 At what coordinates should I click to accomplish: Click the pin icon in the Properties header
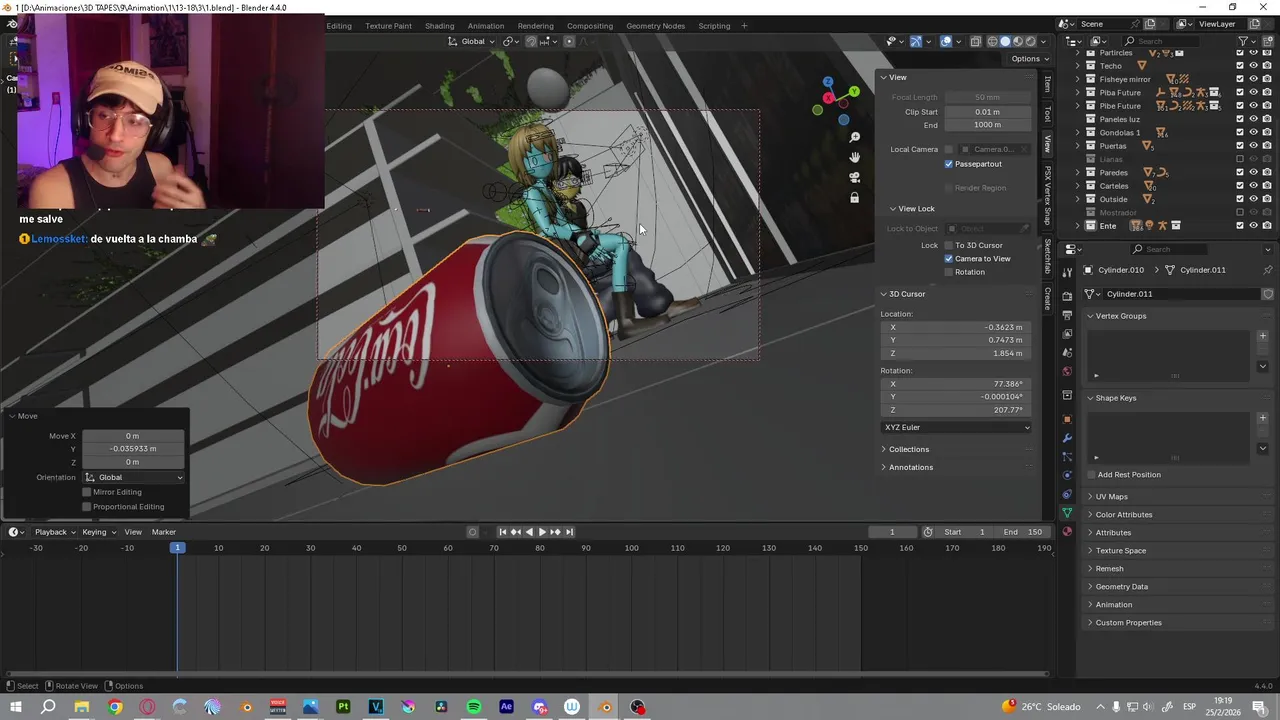coord(1268,270)
